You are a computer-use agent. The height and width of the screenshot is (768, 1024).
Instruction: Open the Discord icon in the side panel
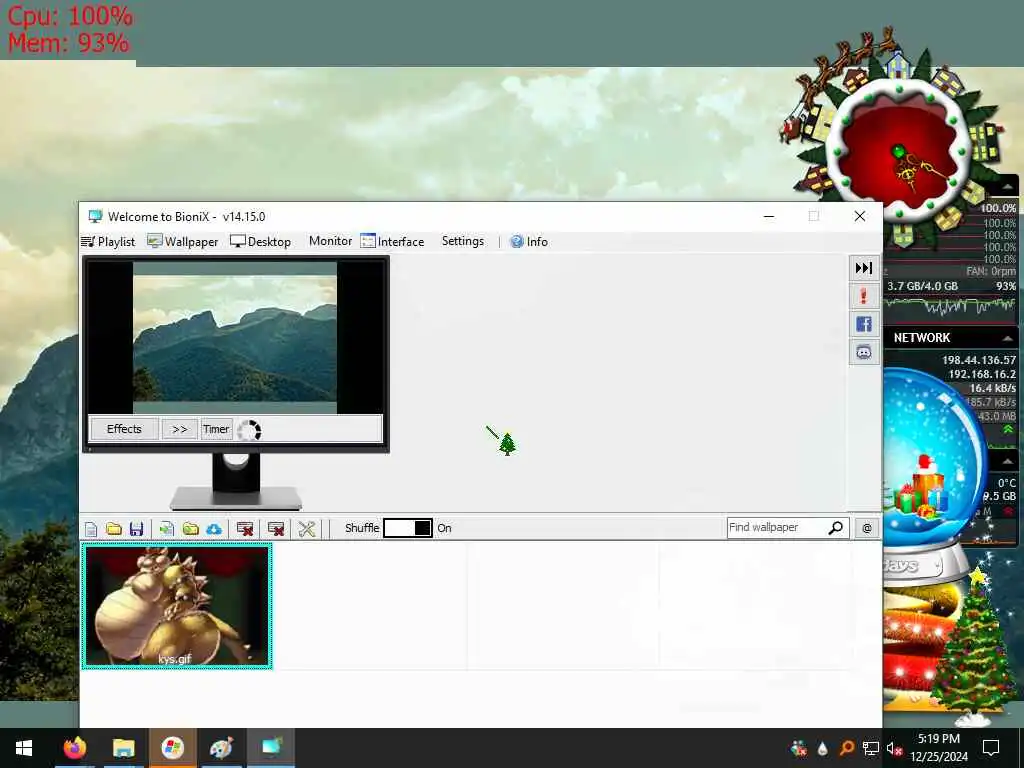[x=863, y=353]
